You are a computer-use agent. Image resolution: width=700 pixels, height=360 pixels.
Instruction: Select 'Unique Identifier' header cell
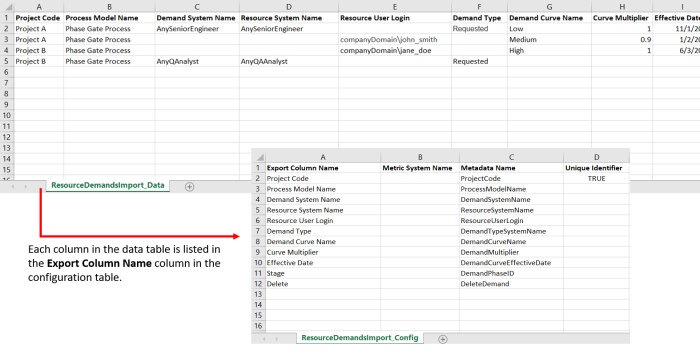(x=596, y=168)
